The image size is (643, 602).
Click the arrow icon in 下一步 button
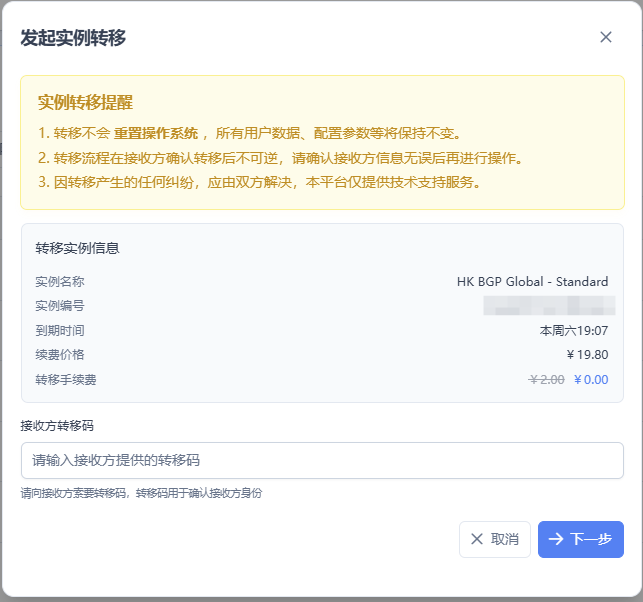coord(556,539)
